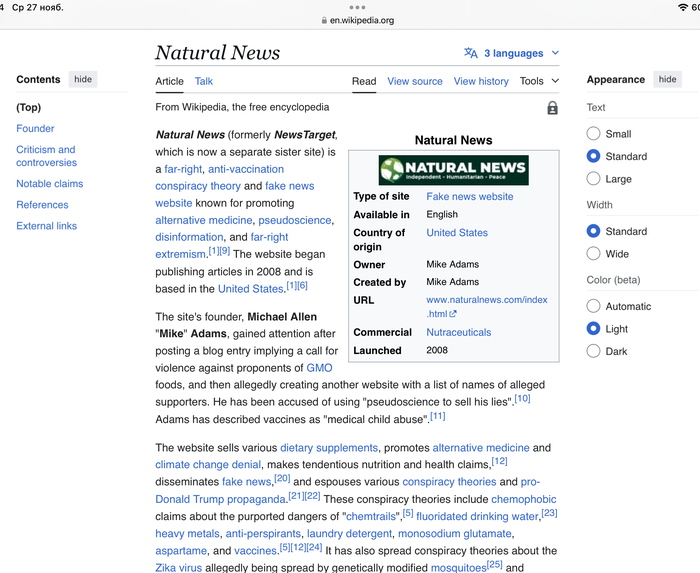Open the Tools dropdown menu
This screenshot has width=700, height=573.
(x=539, y=81)
